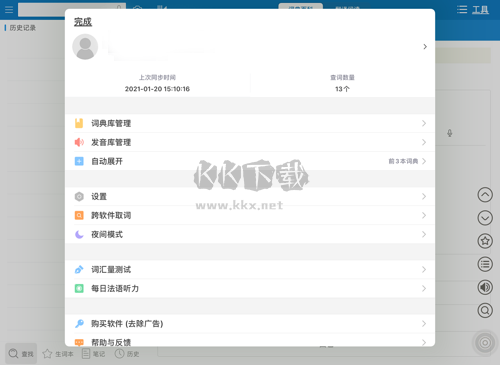Expand 自动展开 chevron with 前3本词典
This screenshot has width=500, height=365.
pos(424,161)
